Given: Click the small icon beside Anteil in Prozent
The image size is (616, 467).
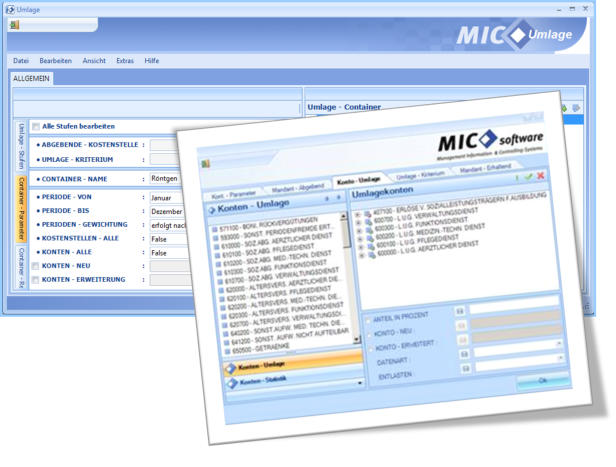Looking at the screenshot, I should (x=460, y=311).
